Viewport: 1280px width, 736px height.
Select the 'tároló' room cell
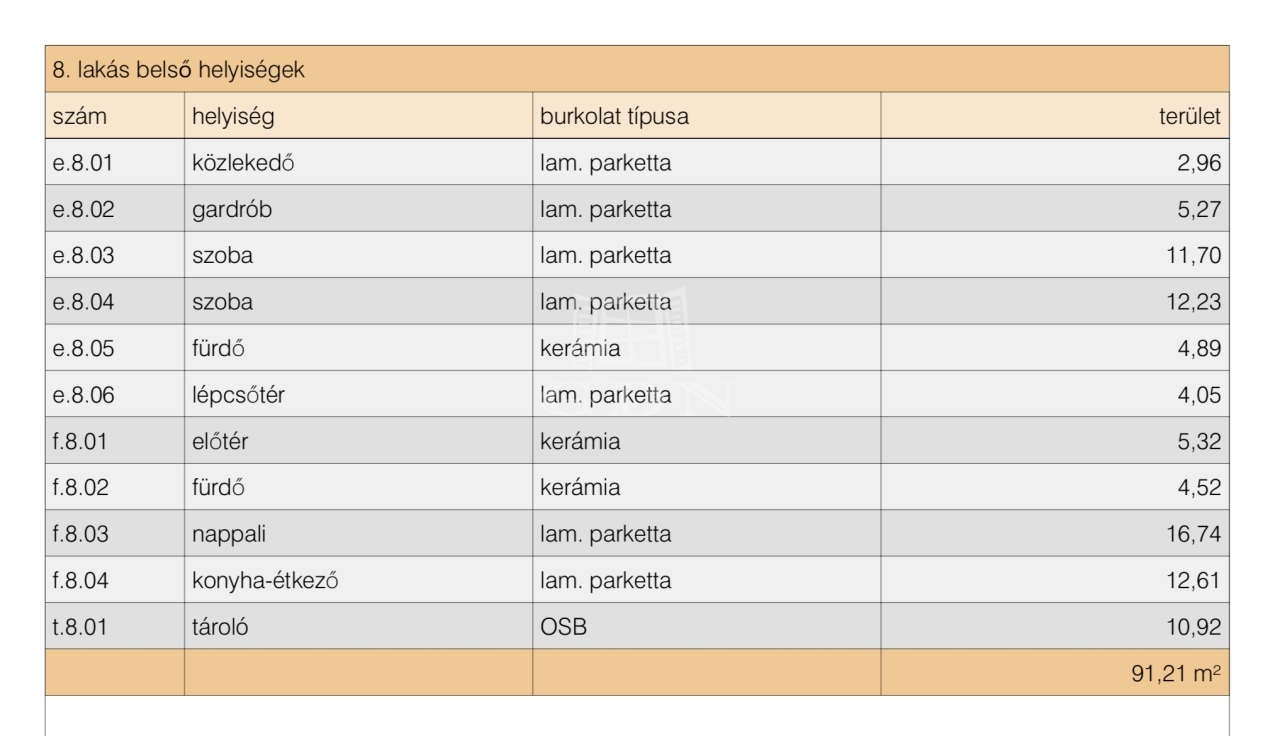(358, 626)
